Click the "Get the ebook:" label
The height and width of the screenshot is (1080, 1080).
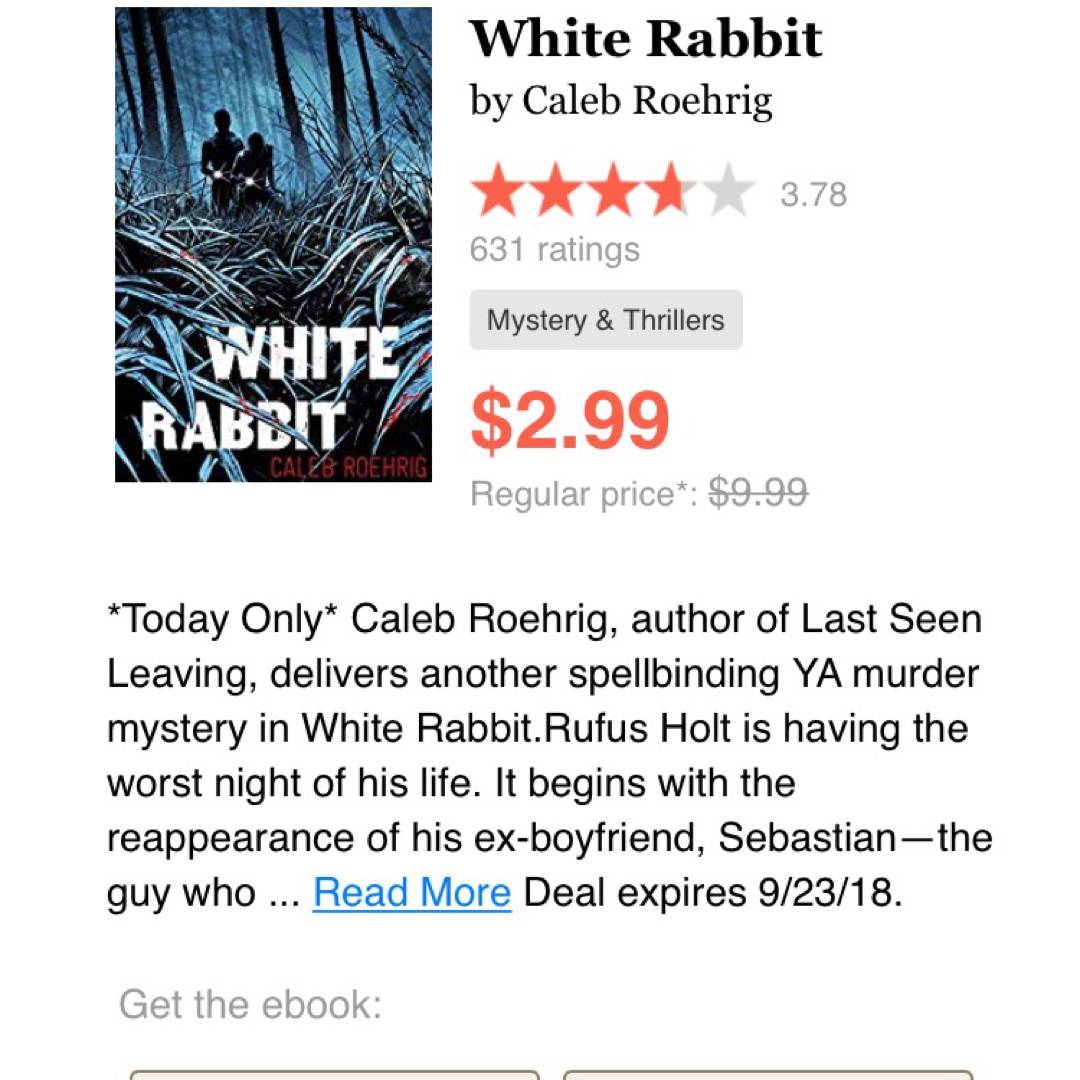[x=250, y=1004]
